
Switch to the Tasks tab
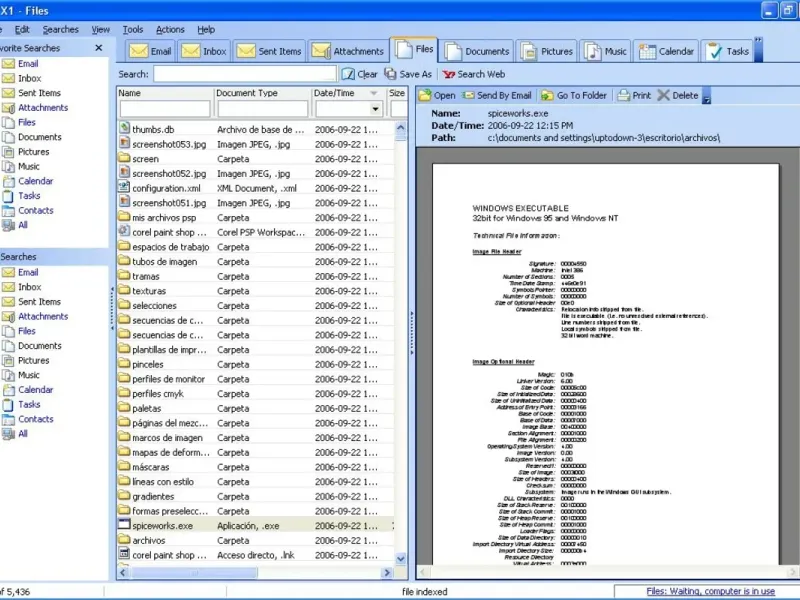[728, 51]
